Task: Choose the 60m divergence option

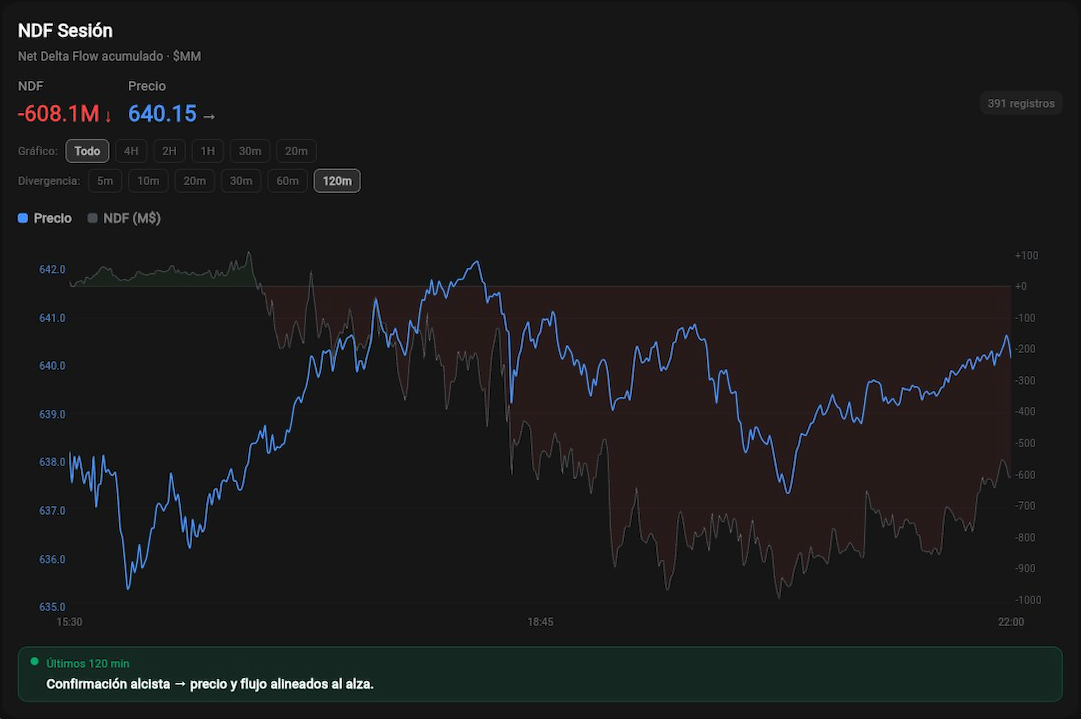Action: pos(287,181)
